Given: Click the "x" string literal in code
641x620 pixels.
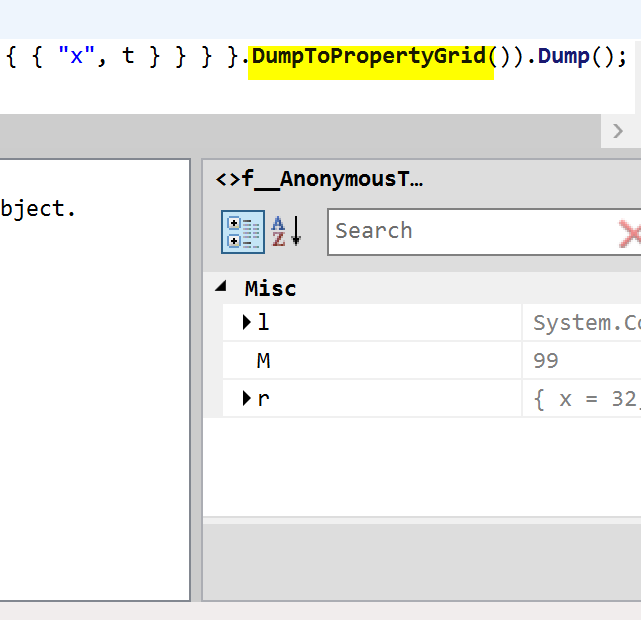Looking at the screenshot, I should [x=75, y=56].
